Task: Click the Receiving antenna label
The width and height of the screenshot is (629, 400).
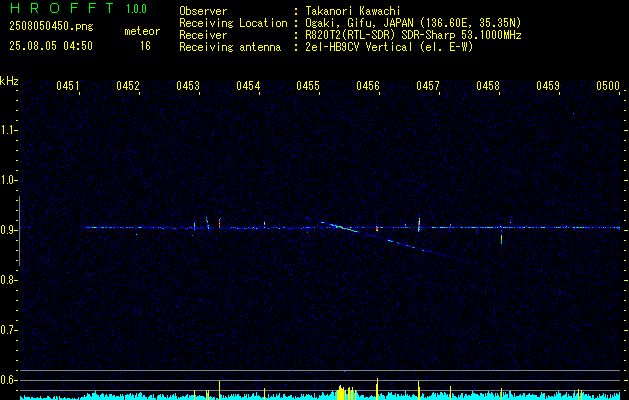Action: (230, 47)
